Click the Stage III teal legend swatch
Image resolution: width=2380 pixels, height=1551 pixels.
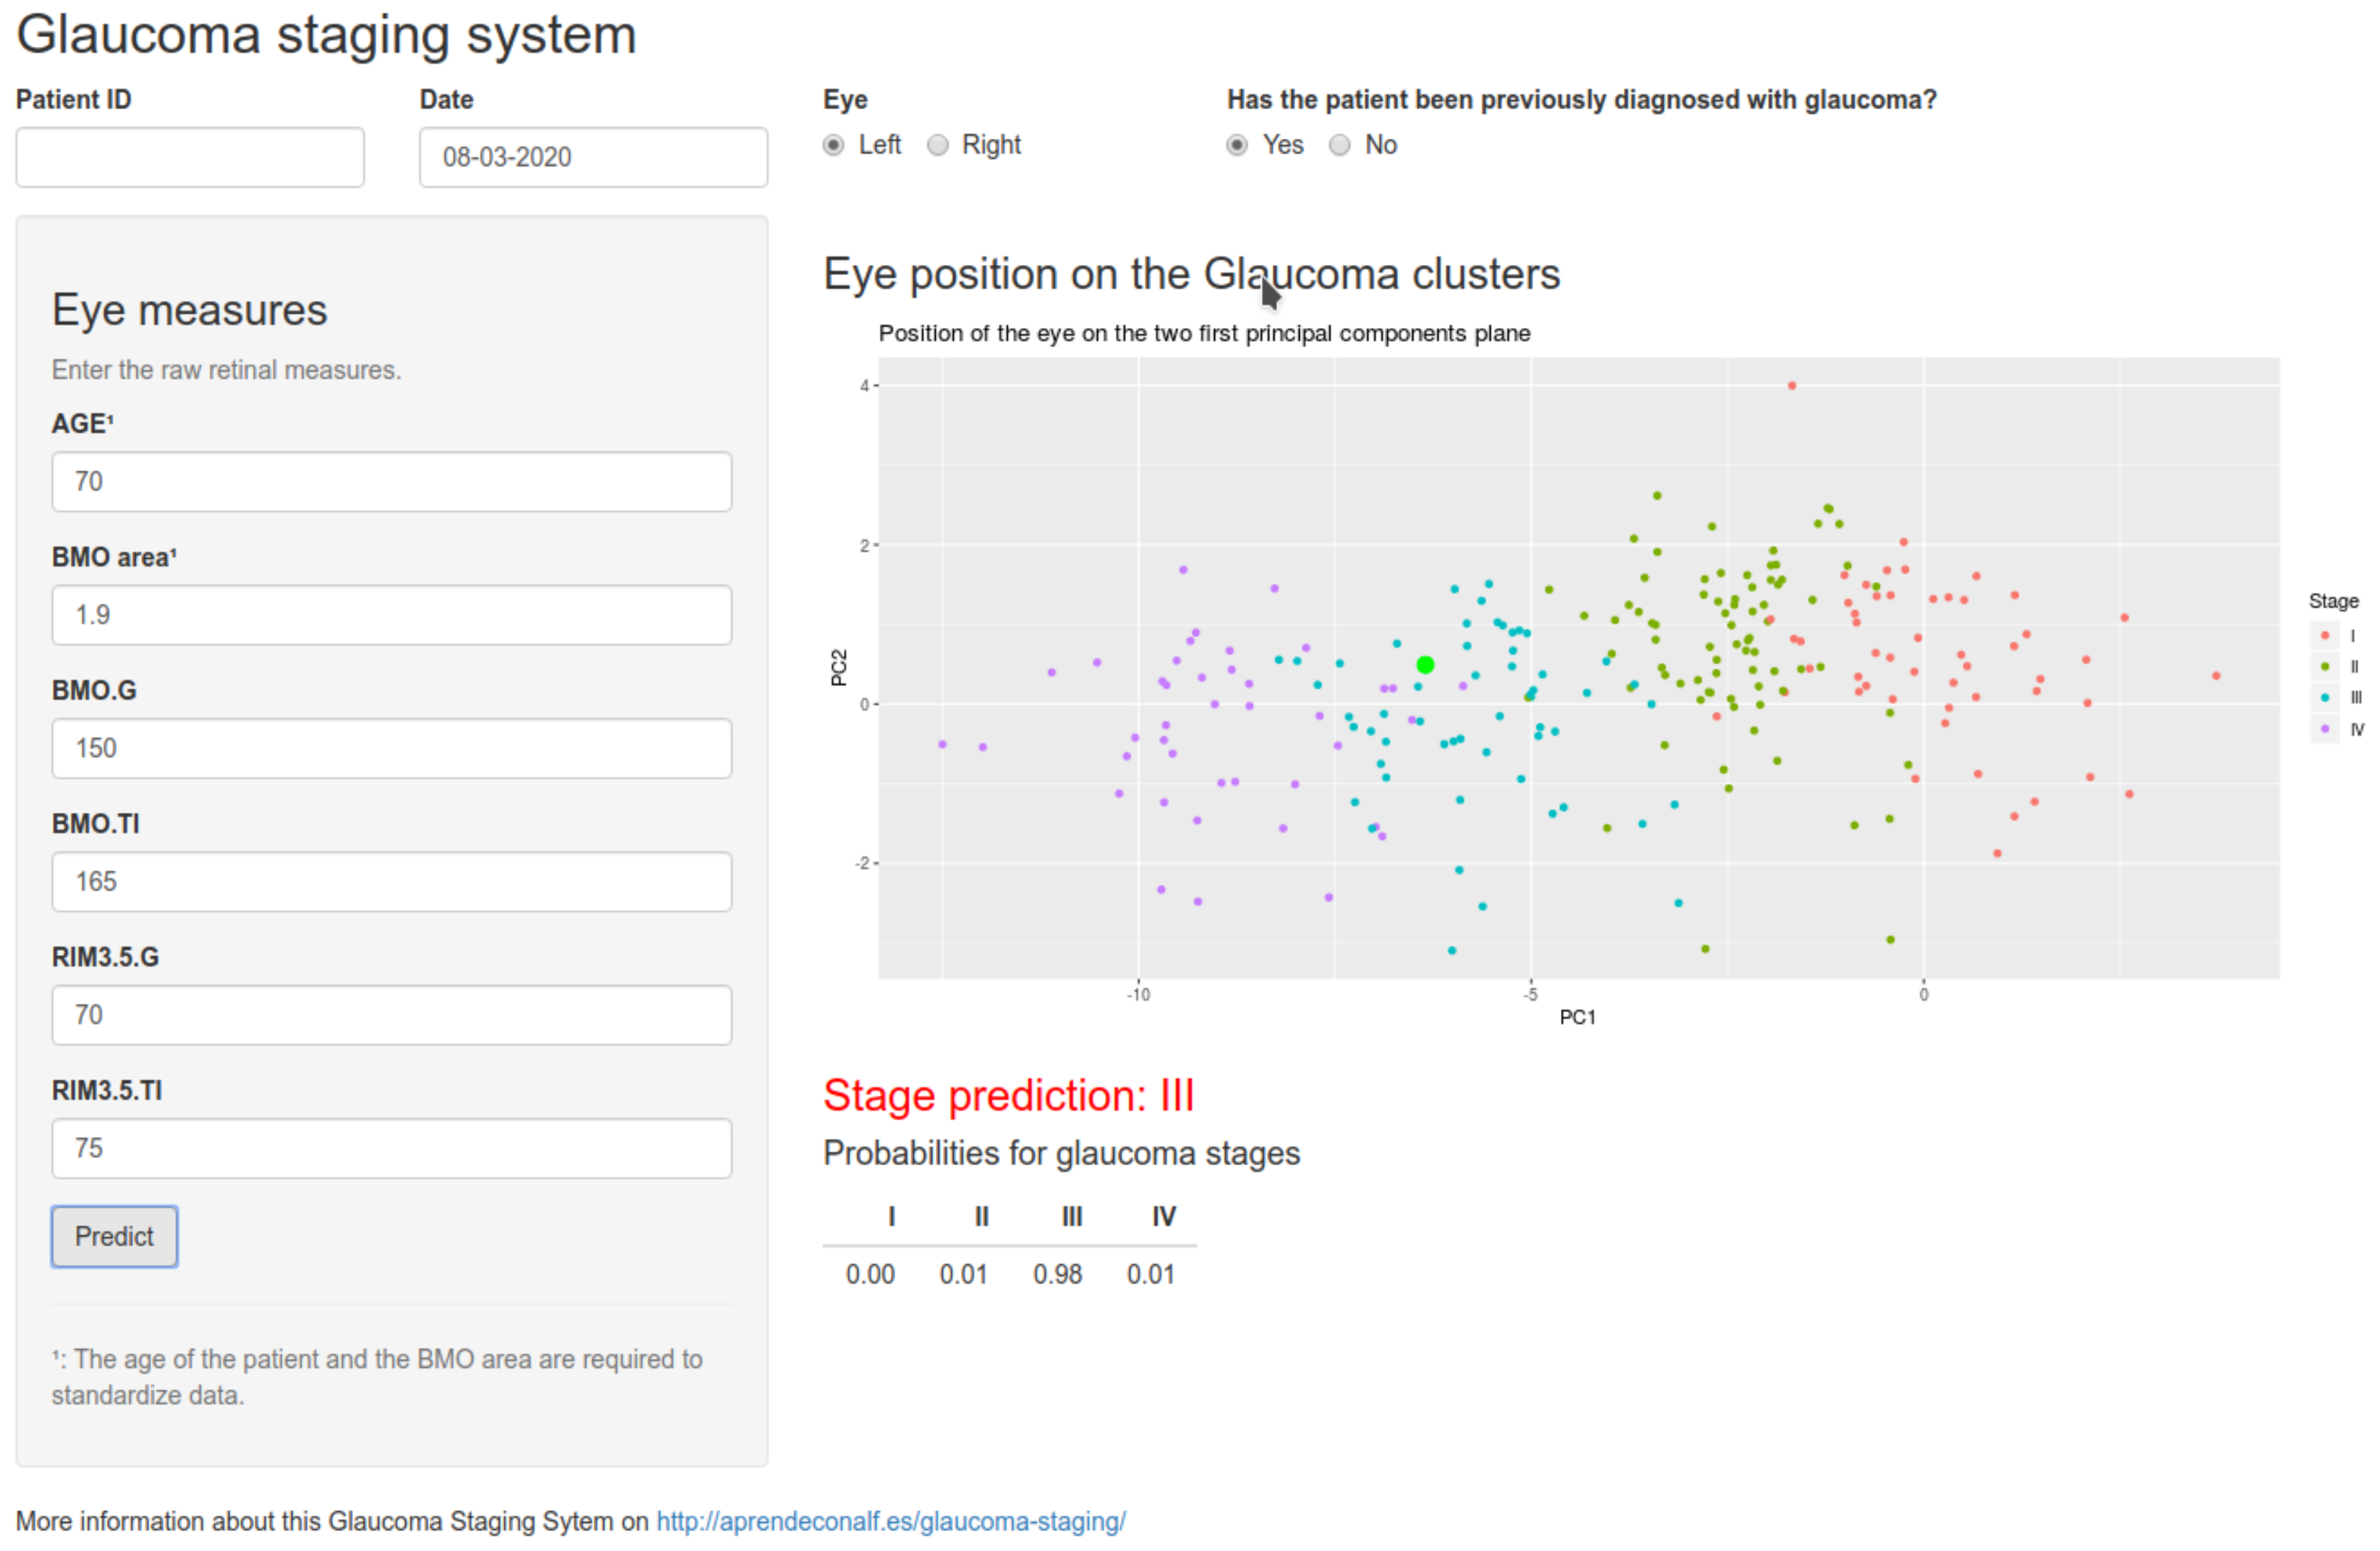tap(2325, 698)
